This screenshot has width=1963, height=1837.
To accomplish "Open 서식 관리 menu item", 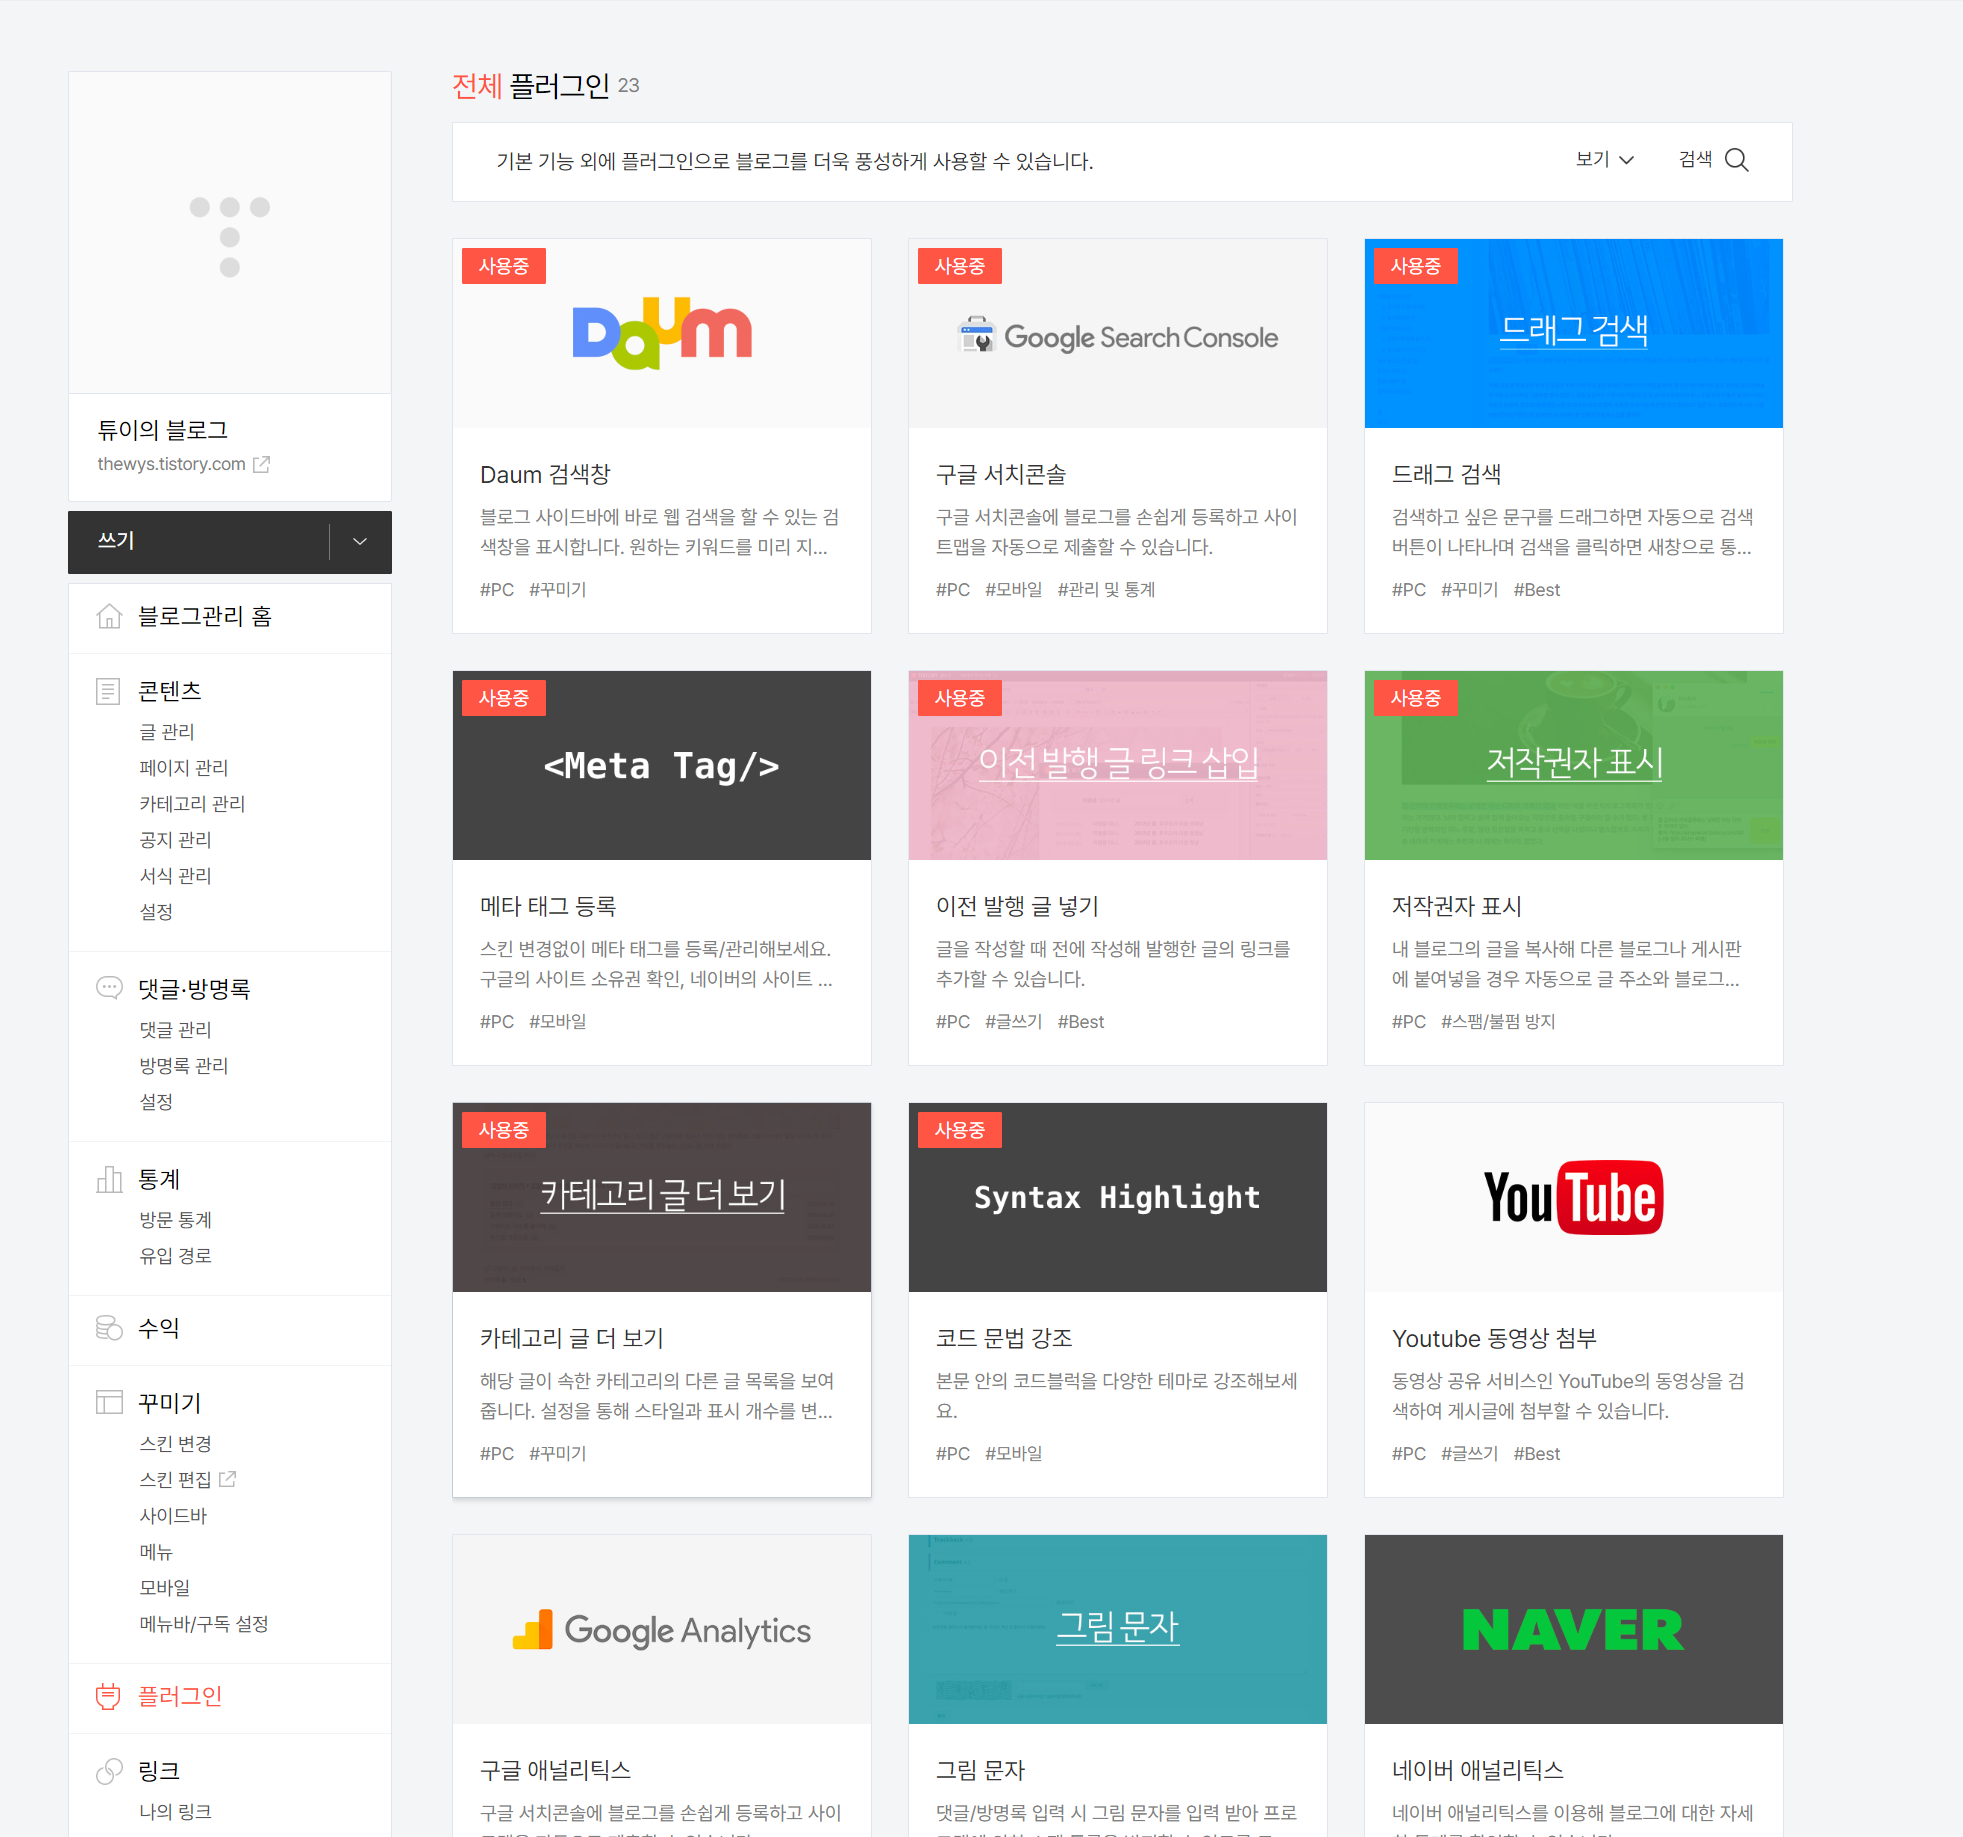I will 175,876.
